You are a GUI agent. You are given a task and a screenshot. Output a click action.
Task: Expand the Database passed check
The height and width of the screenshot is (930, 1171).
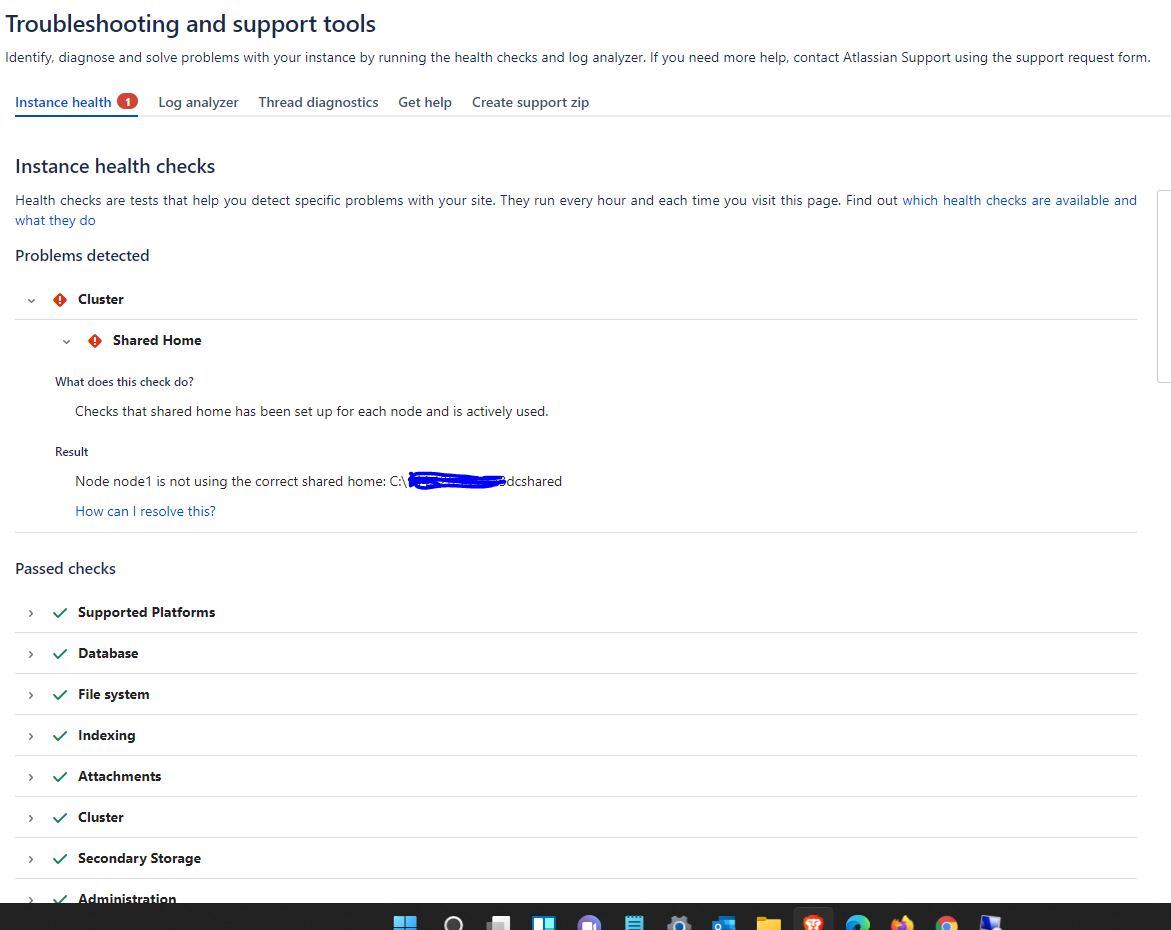coord(31,654)
